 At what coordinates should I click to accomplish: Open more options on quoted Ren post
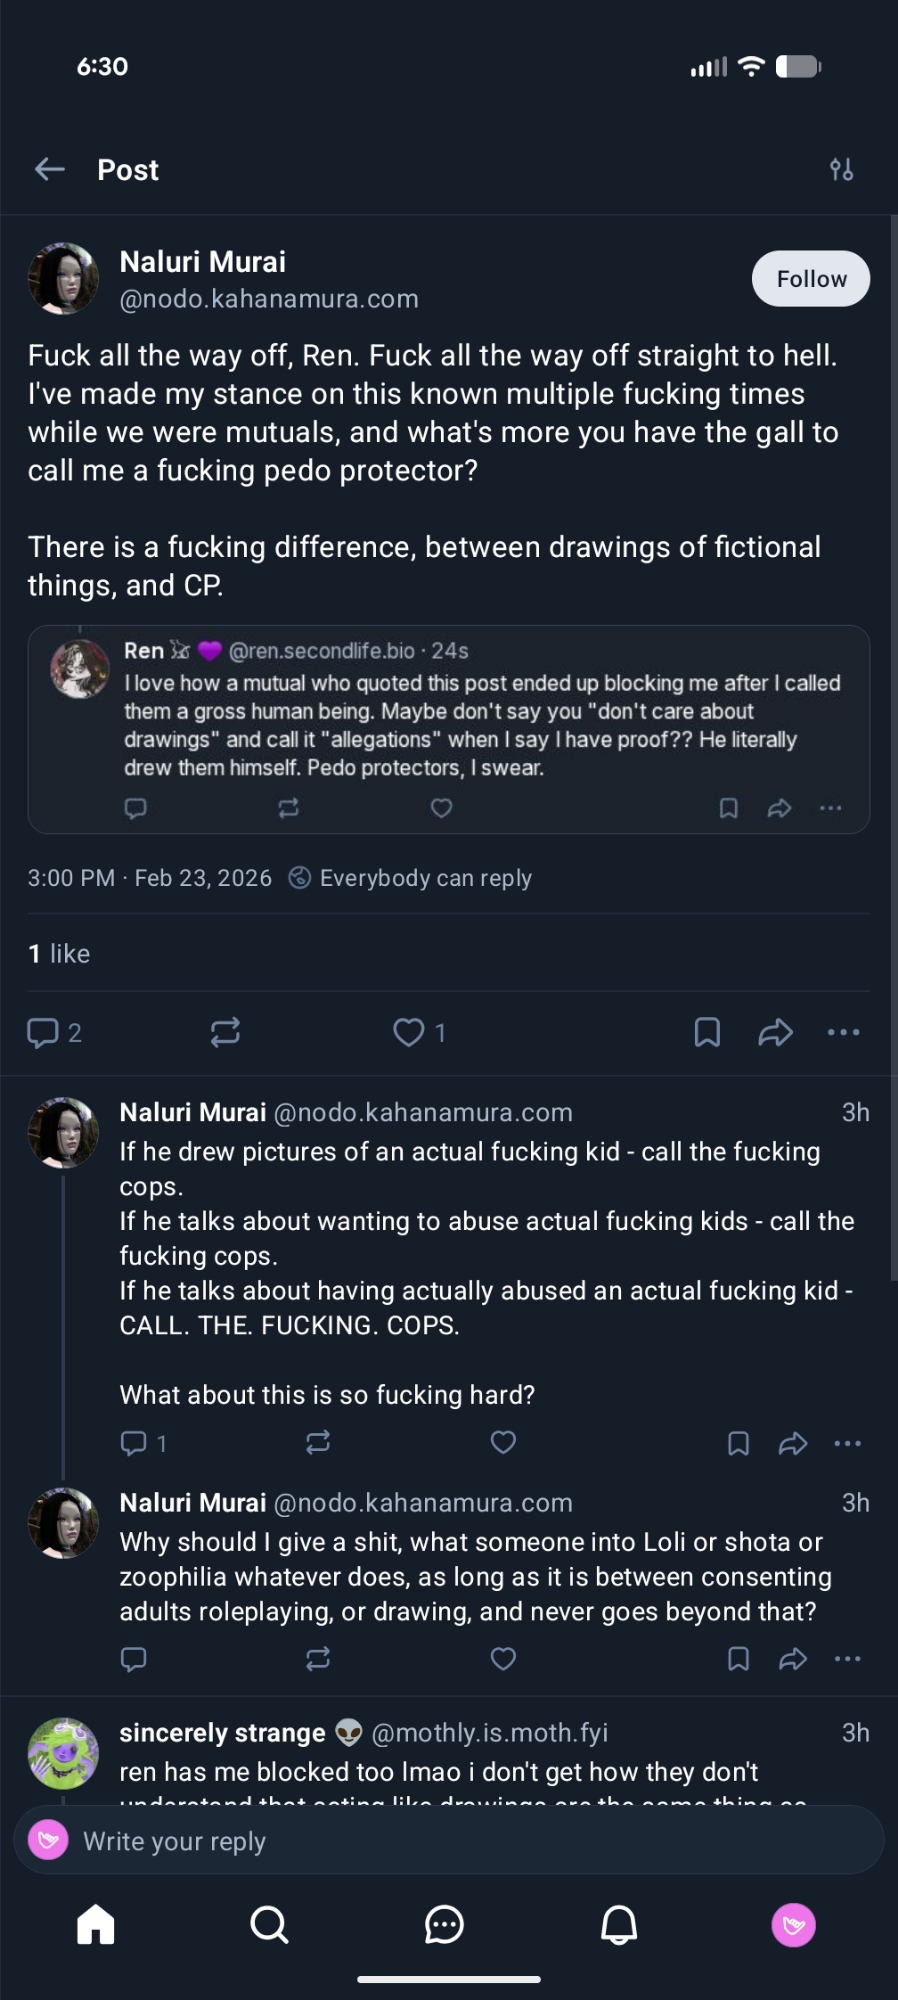coord(830,808)
